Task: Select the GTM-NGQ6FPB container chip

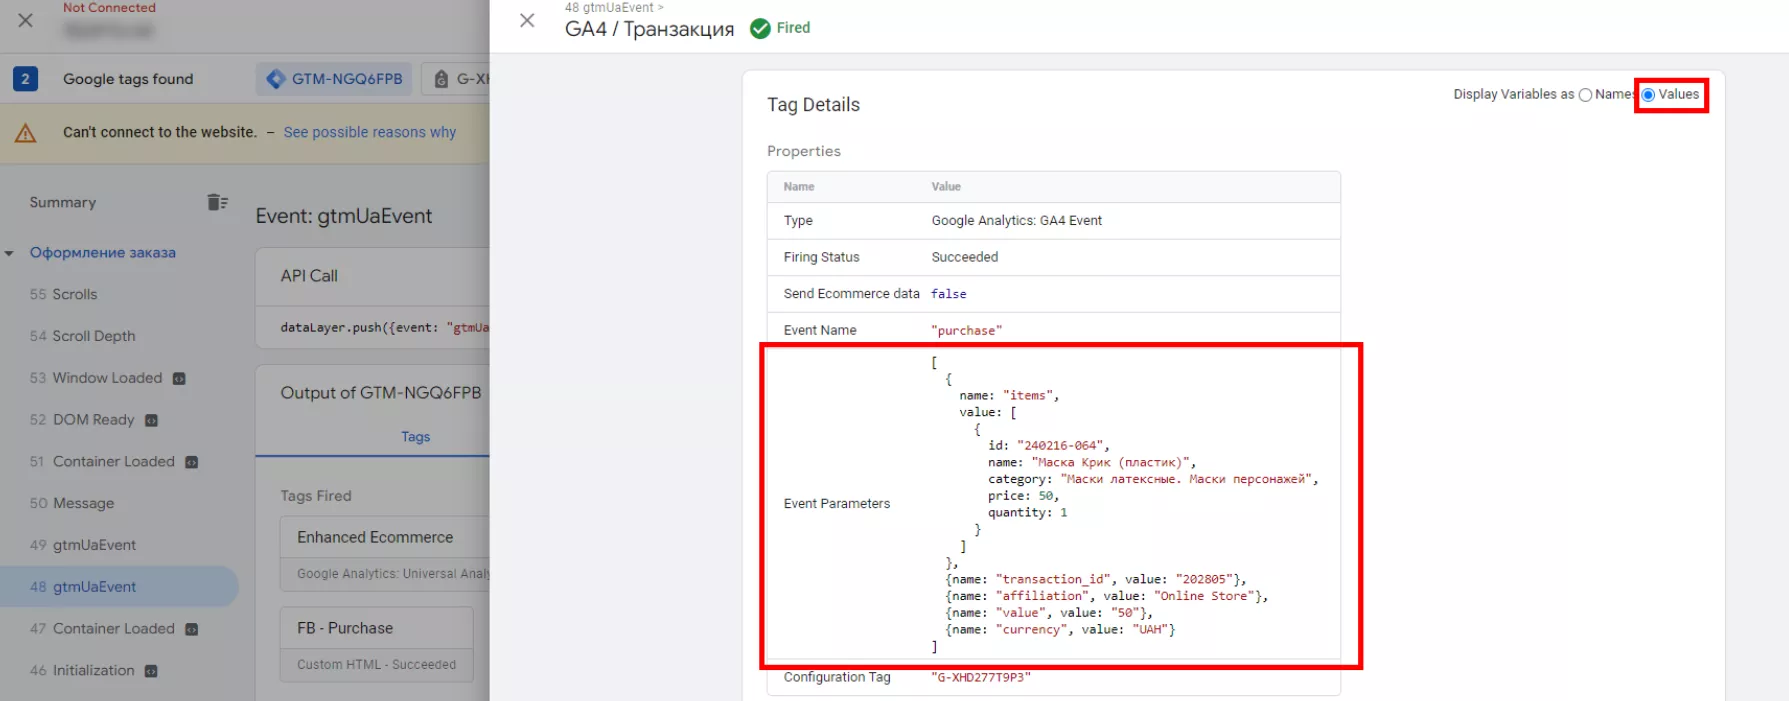Action: pyautogui.click(x=335, y=79)
